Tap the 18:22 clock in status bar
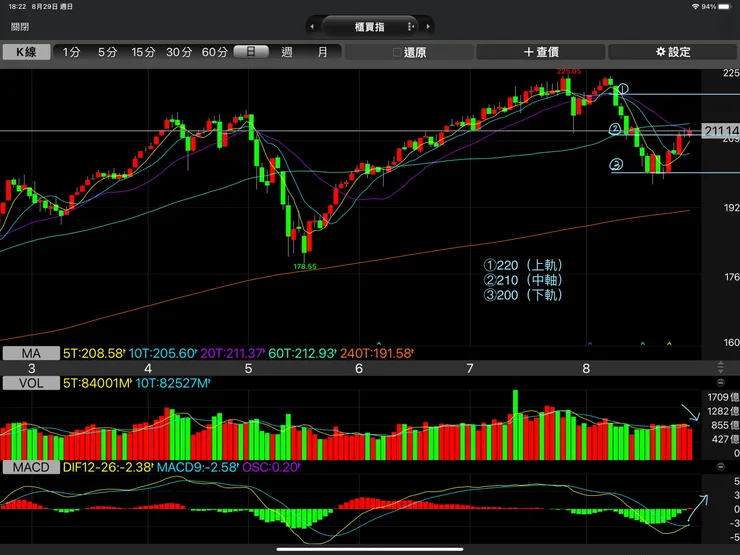This screenshot has height=555, width=740. (x=17, y=7)
